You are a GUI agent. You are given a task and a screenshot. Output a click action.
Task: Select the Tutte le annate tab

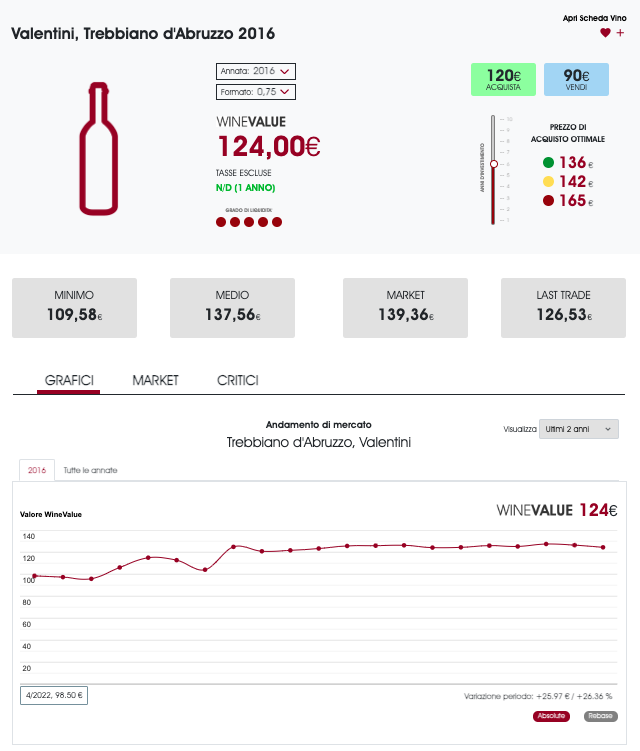click(x=90, y=470)
